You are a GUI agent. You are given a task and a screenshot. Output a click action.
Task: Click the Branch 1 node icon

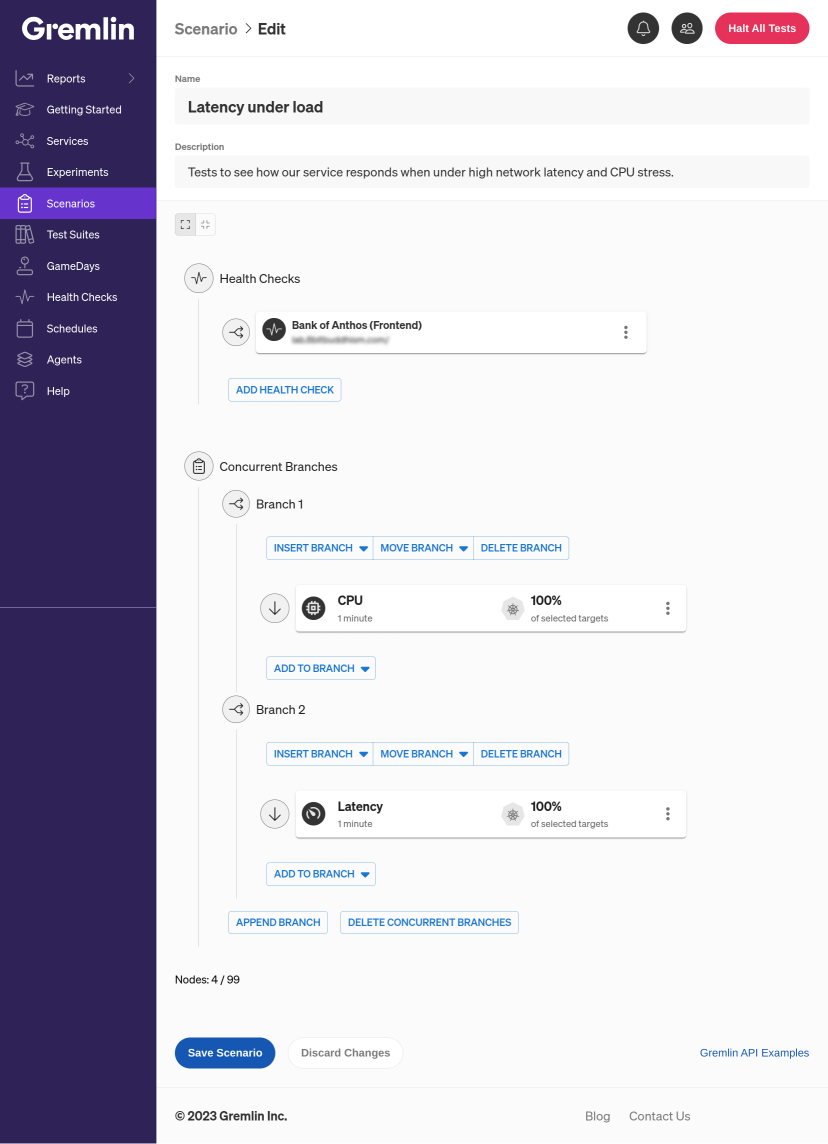pyautogui.click(x=236, y=504)
